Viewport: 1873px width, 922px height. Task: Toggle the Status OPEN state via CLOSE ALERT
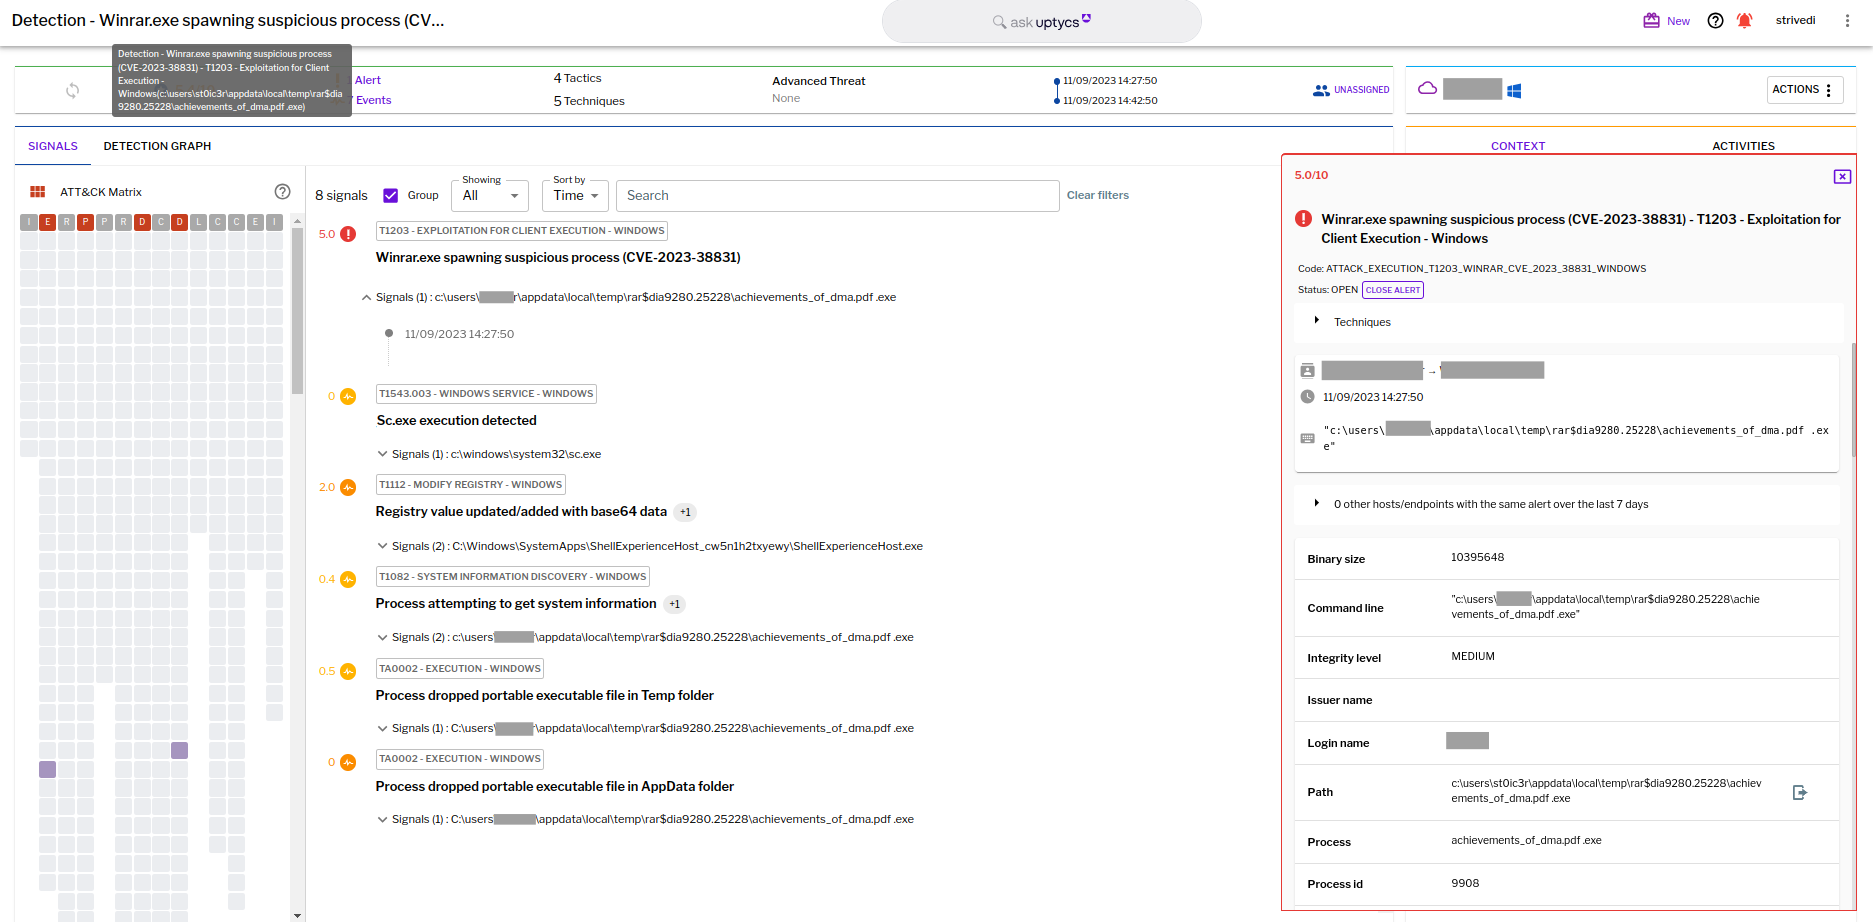(1392, 290)
